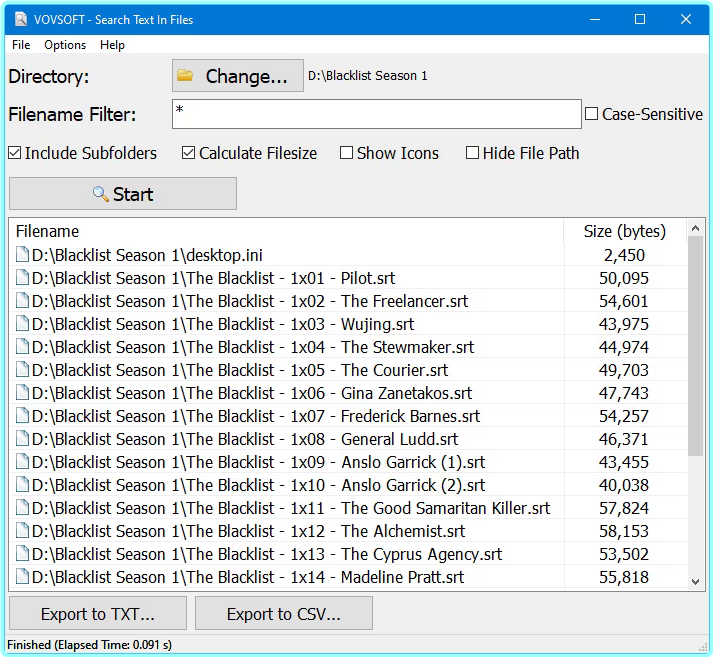
Task: Enable the Case-Sensitive checkbox
Action: point(591,115)
